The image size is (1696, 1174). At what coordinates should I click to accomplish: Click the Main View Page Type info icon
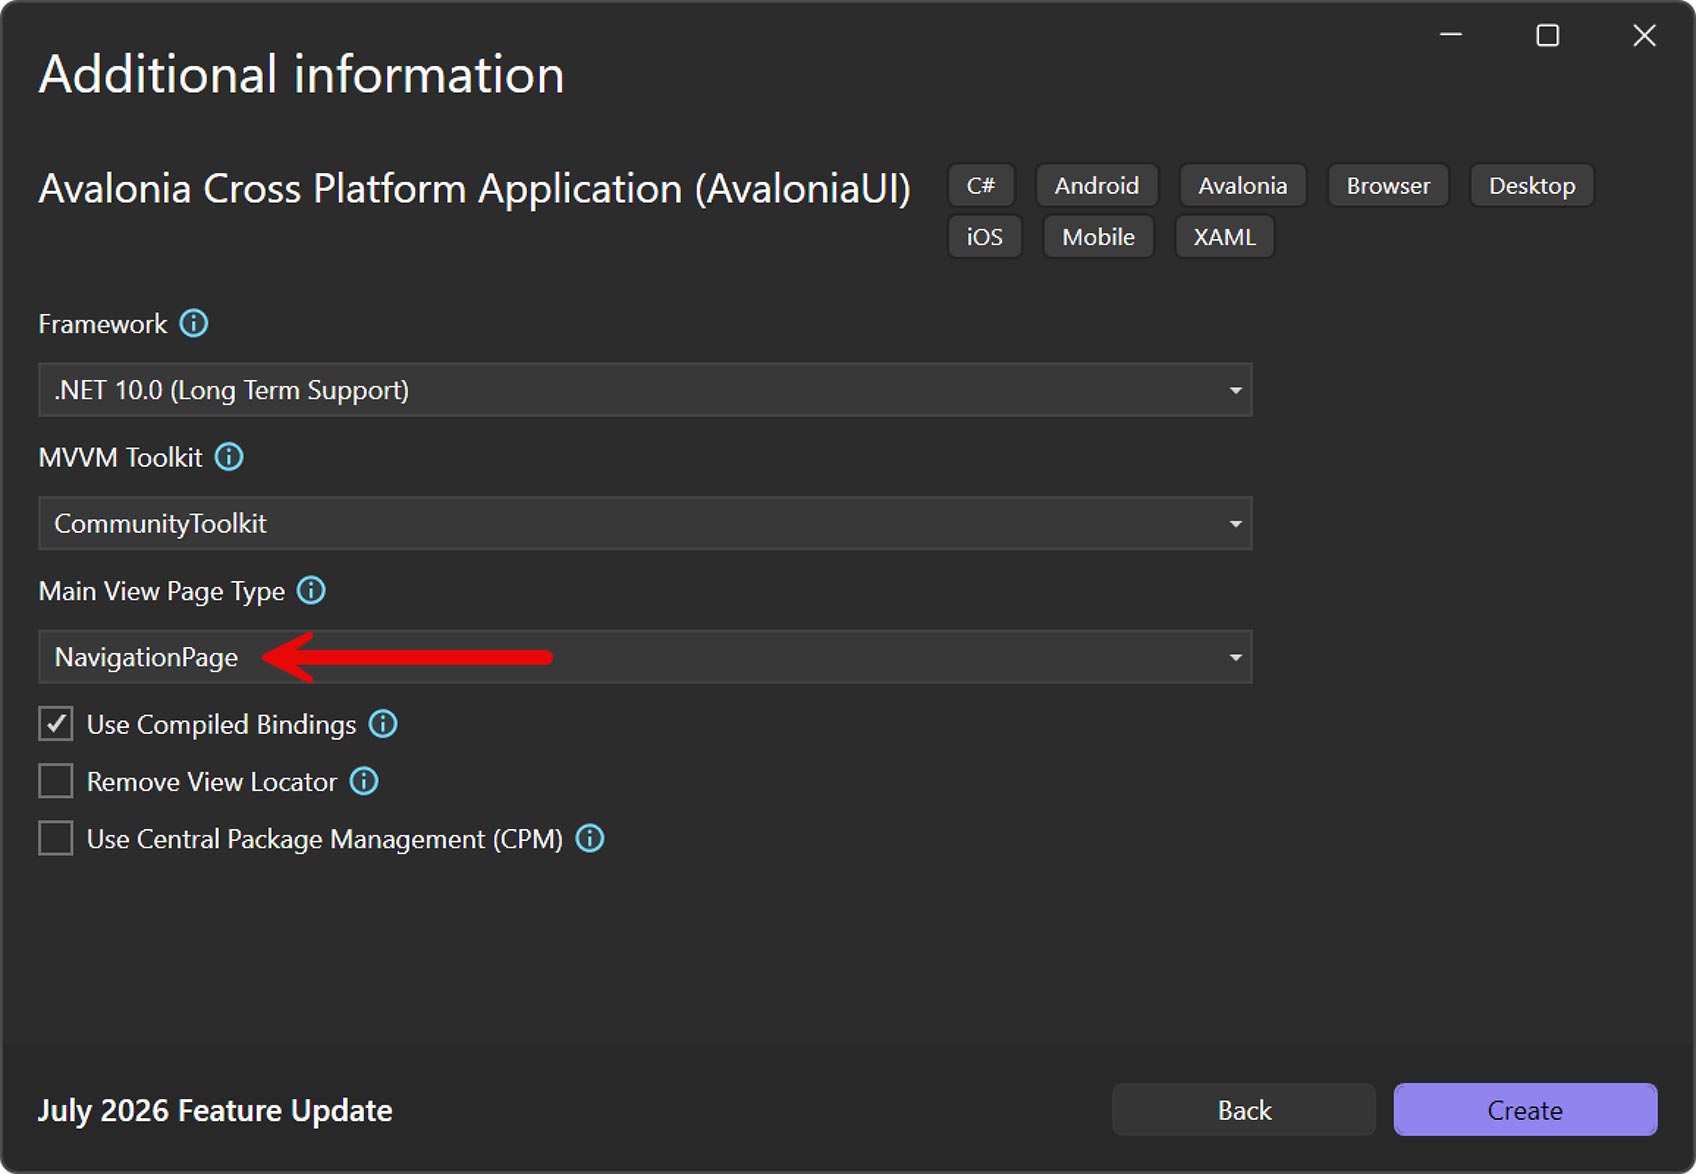[x=311, y=591]
